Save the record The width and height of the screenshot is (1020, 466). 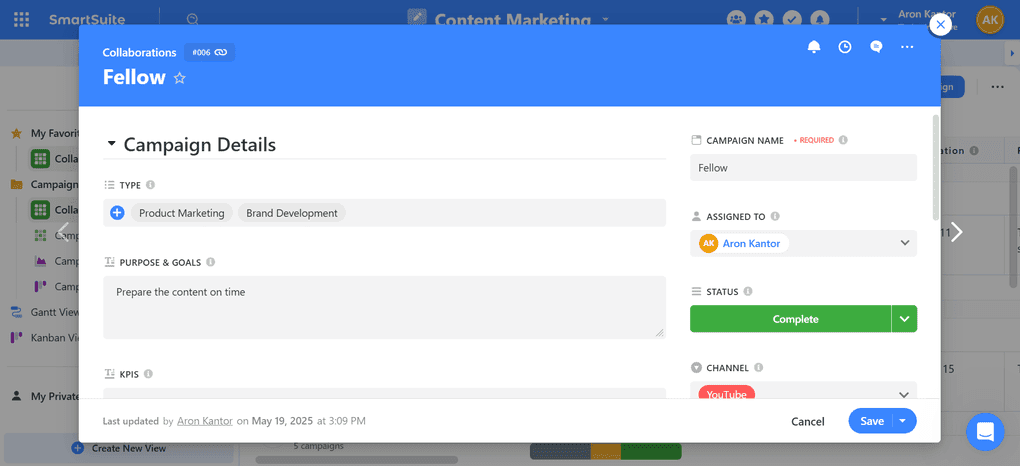click(x=872, y=421)
